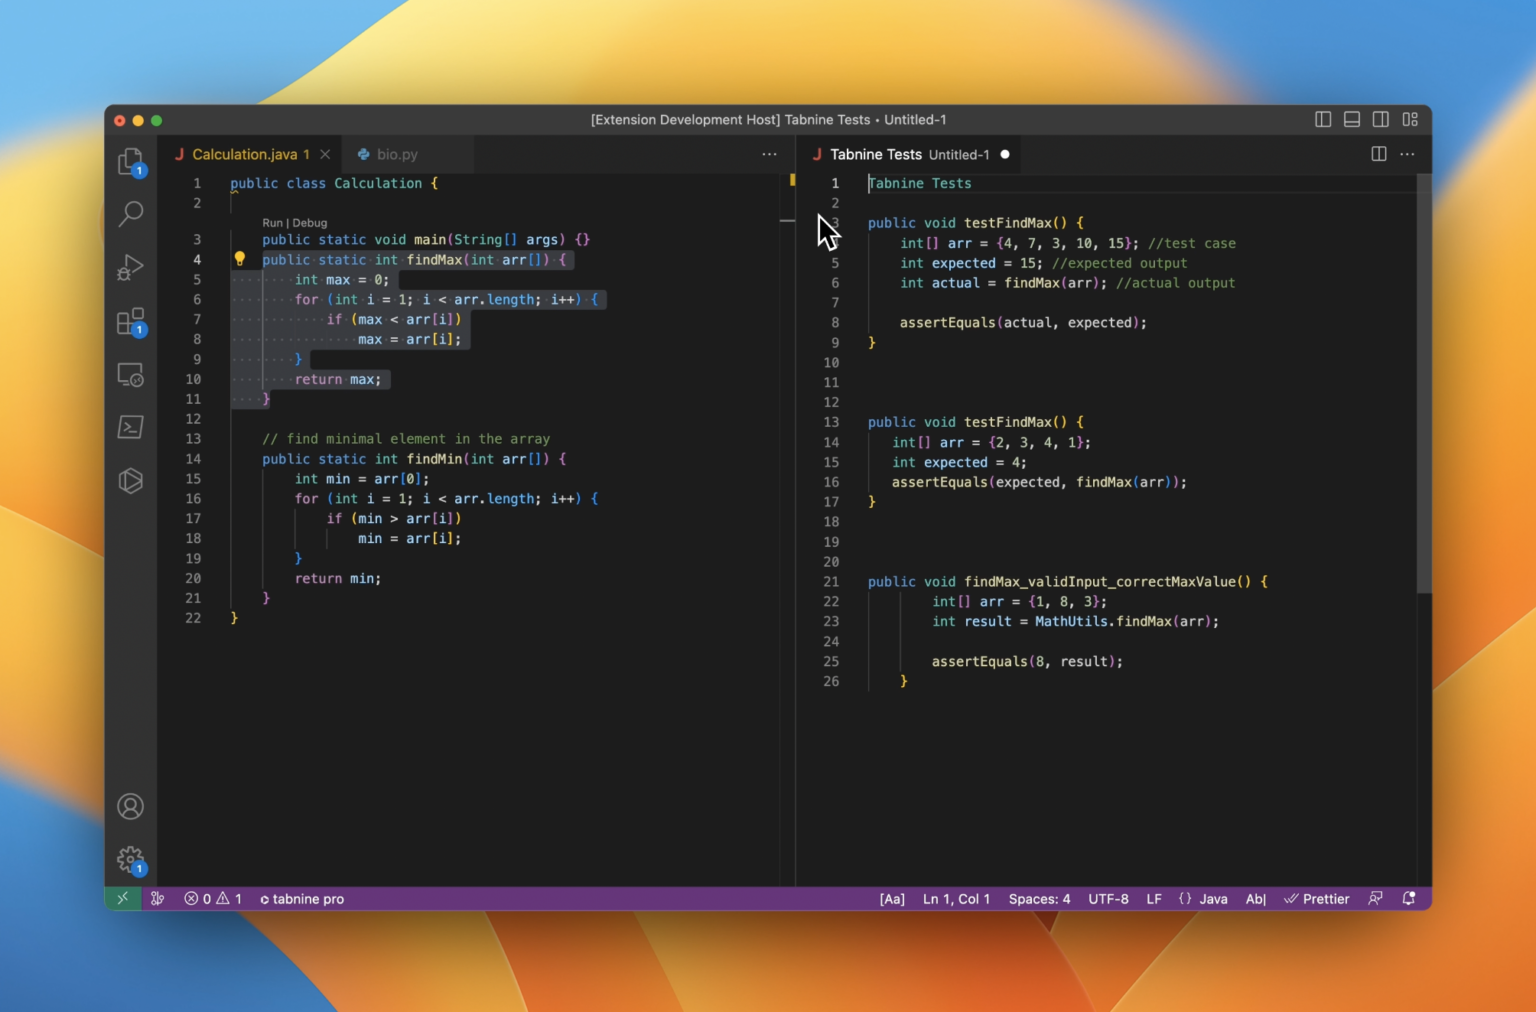Open the Accounts icon in activity bar
This screenshot has height=1012, width=1536.
click(x=131, y=806)
